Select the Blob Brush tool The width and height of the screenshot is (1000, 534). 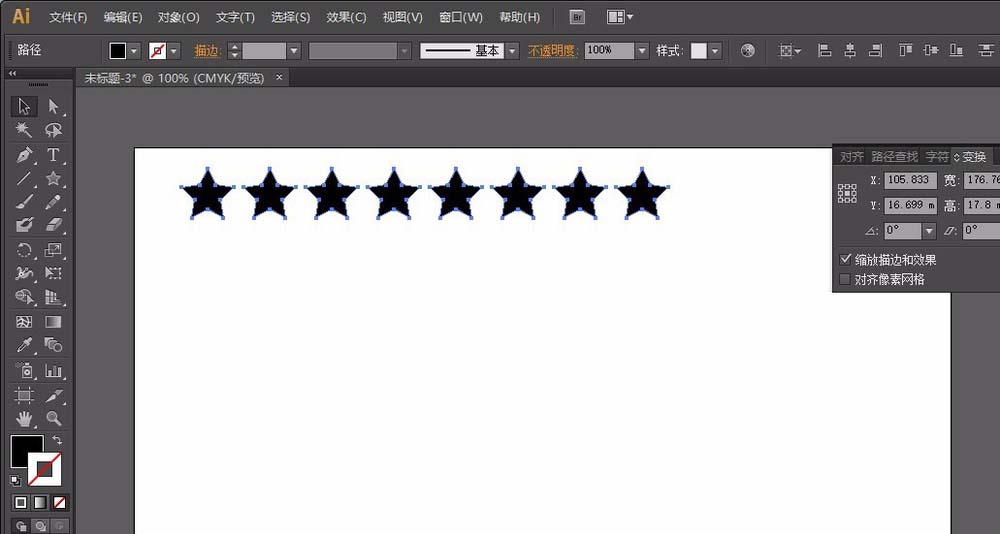[x=24, y=225]
